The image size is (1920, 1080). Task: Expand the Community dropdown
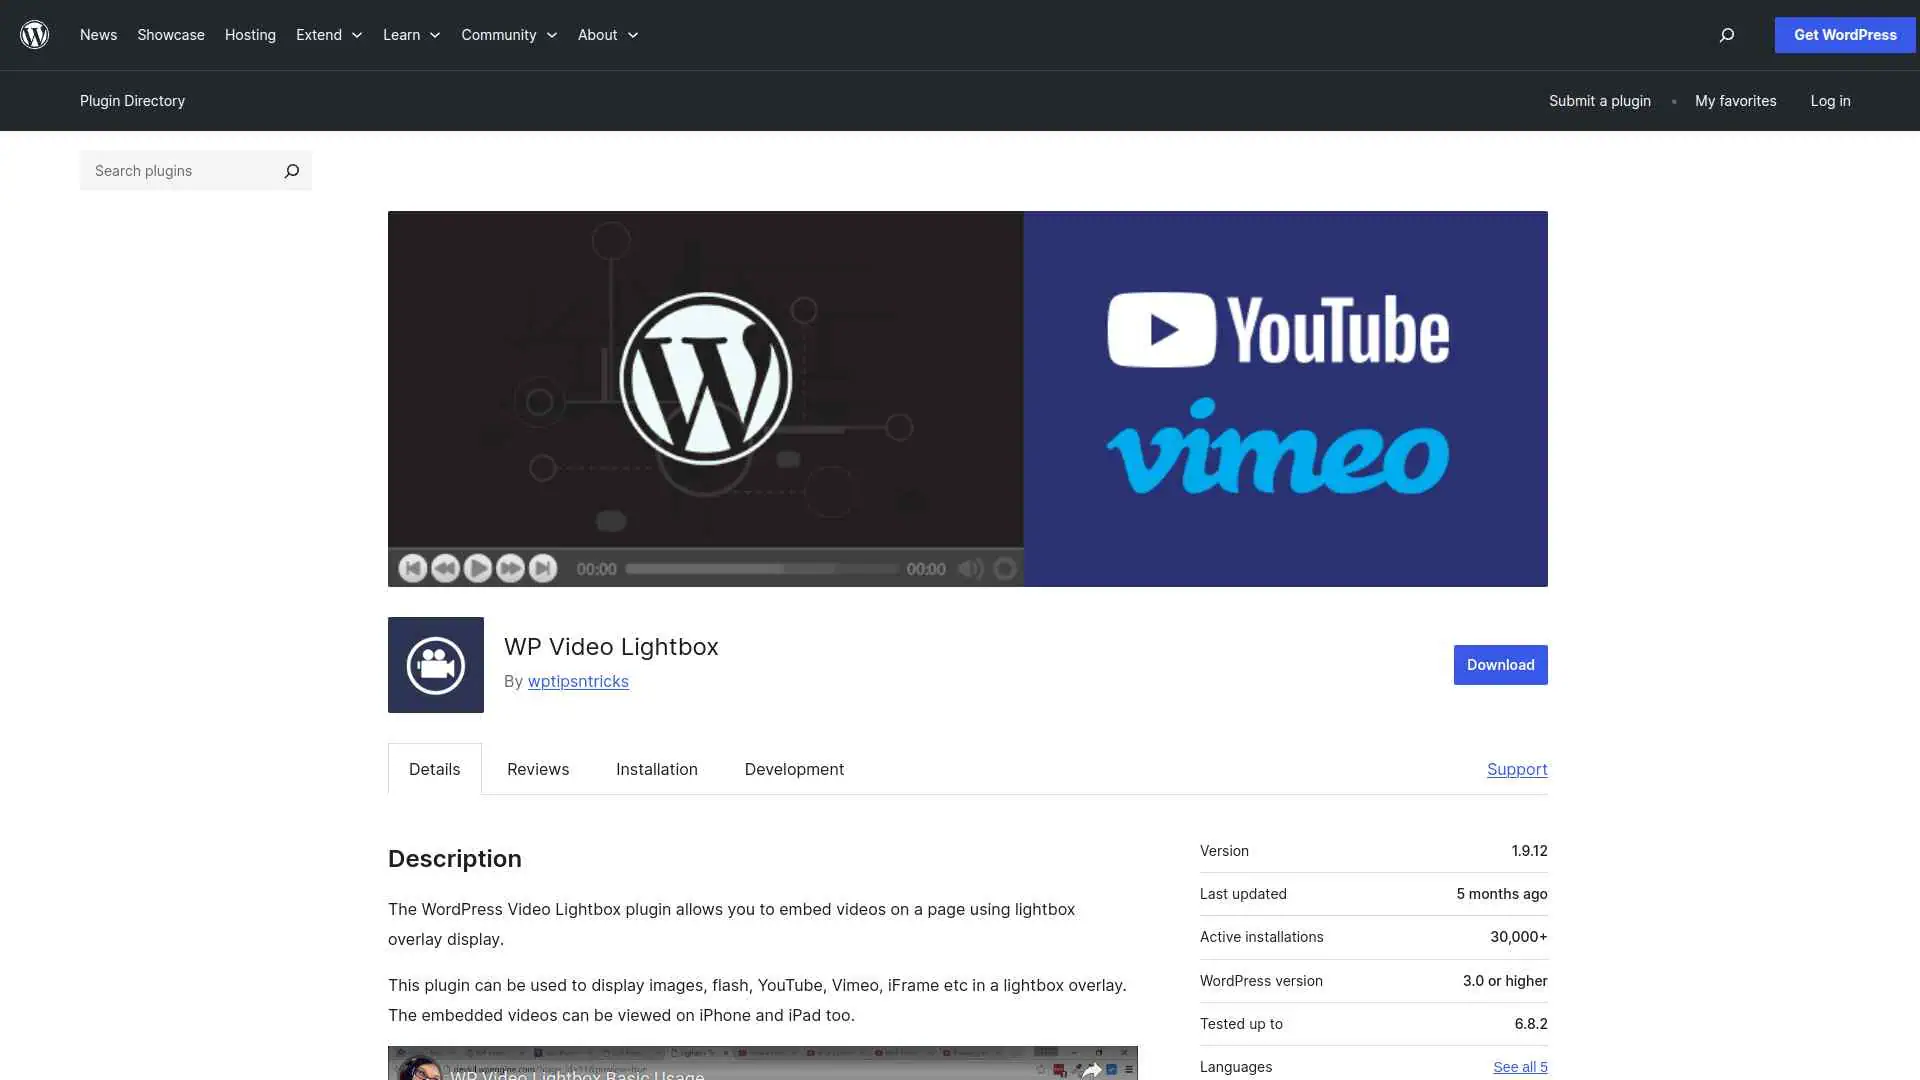point(508,34)
